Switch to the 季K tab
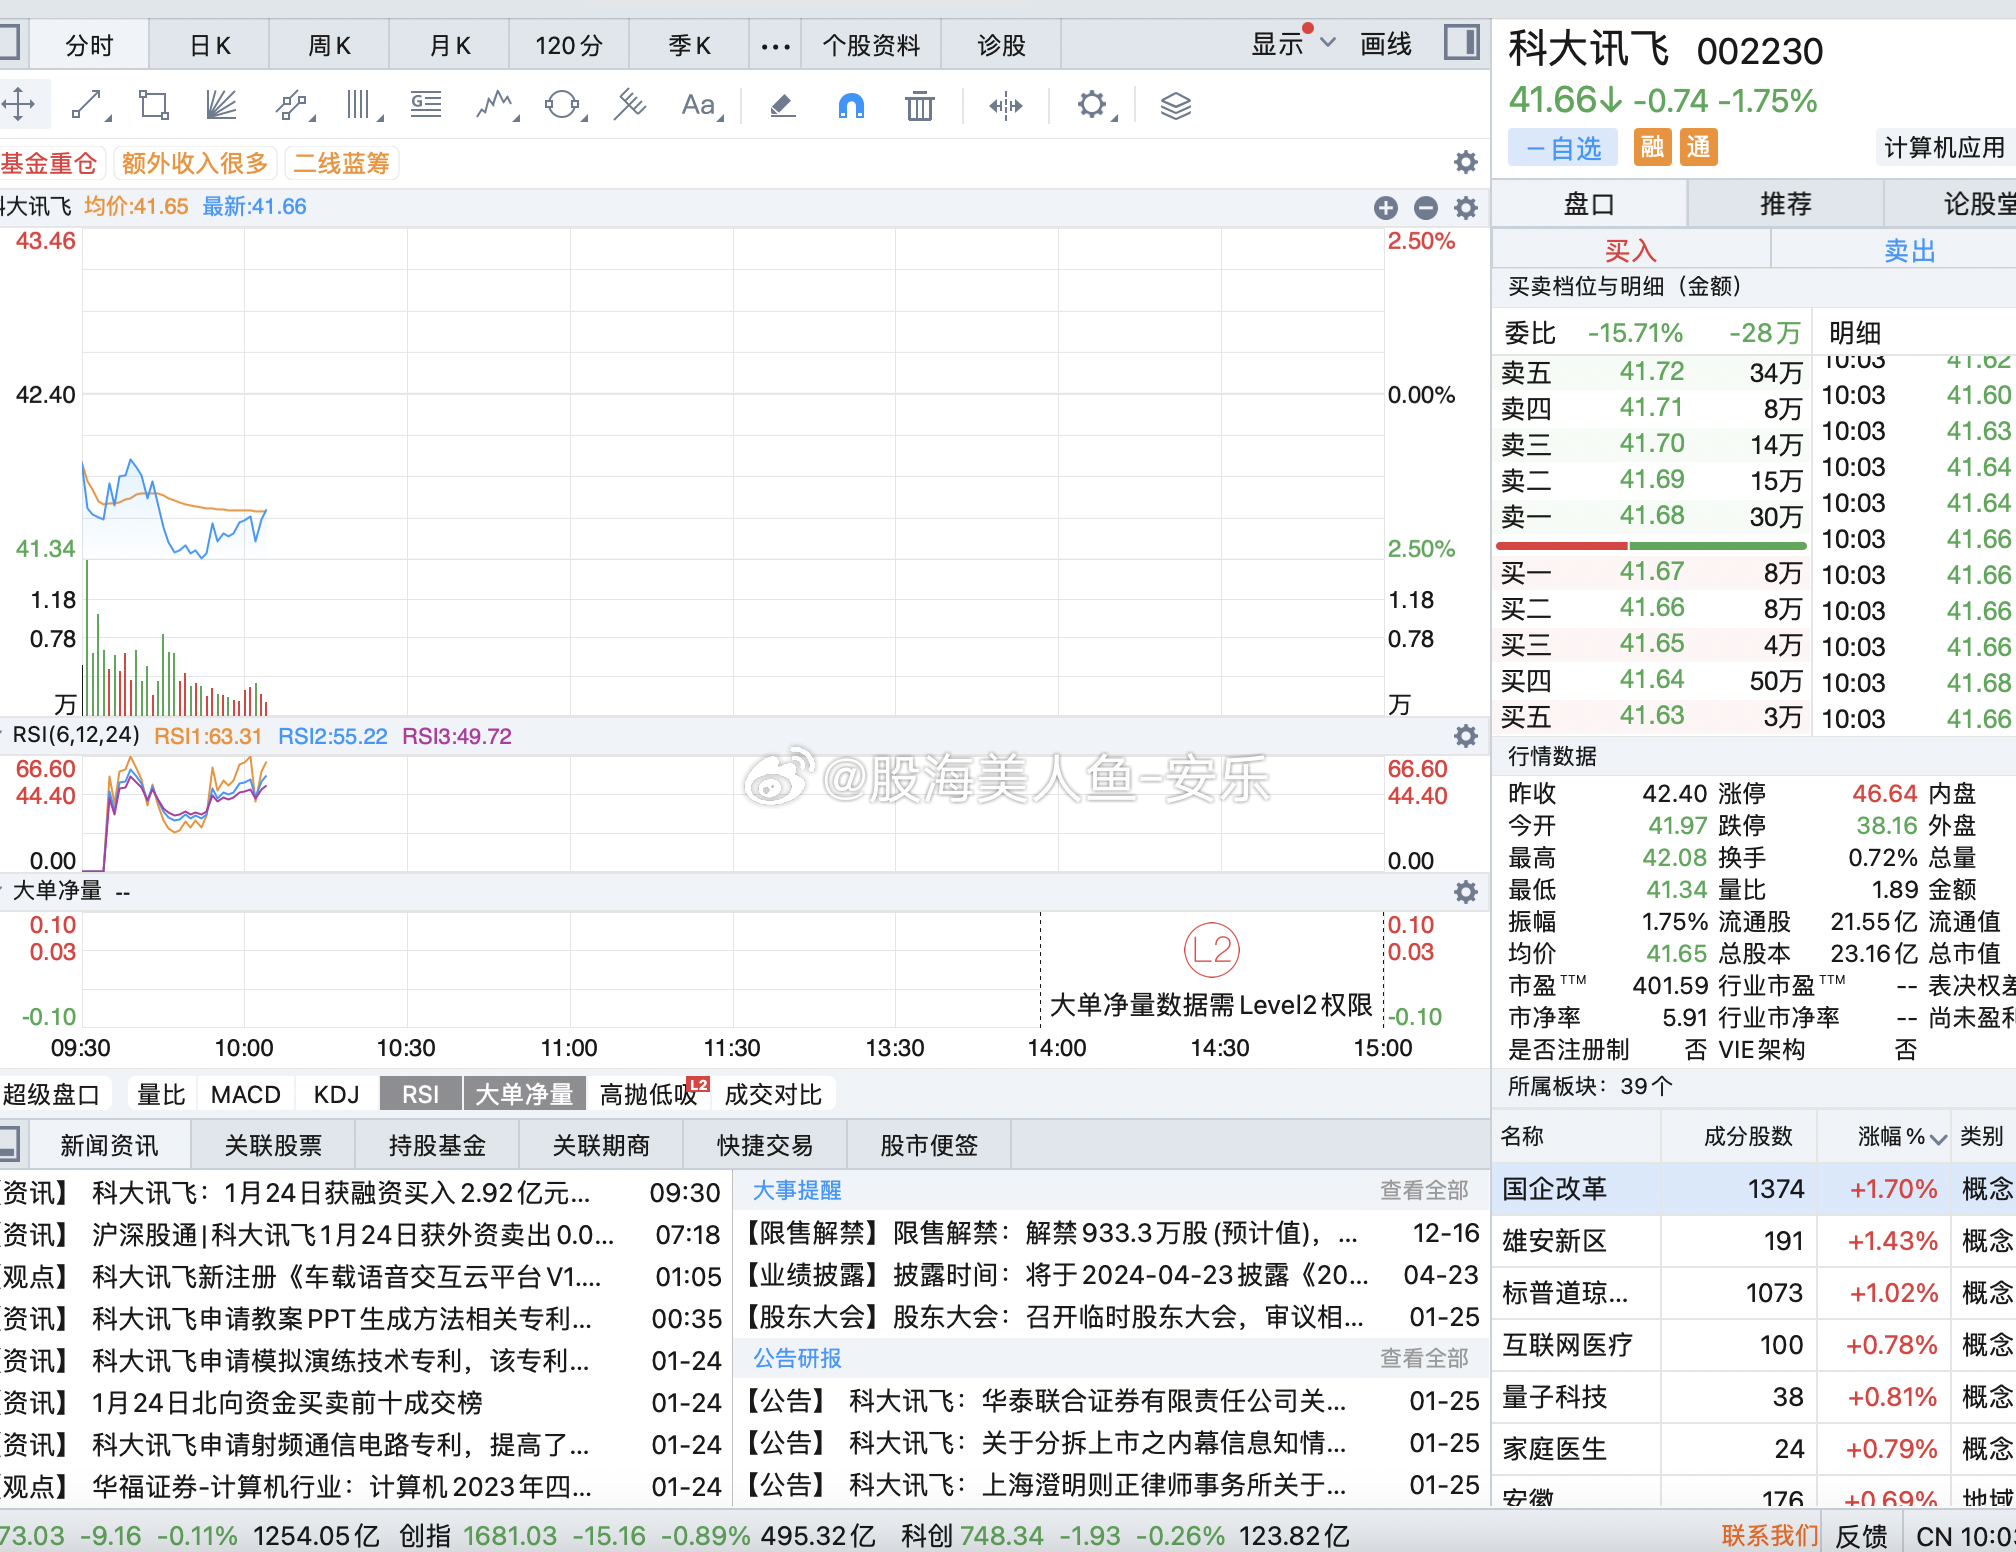Screen dimensions: 2016x1552 pyautogui.click(x=689, y=46)
